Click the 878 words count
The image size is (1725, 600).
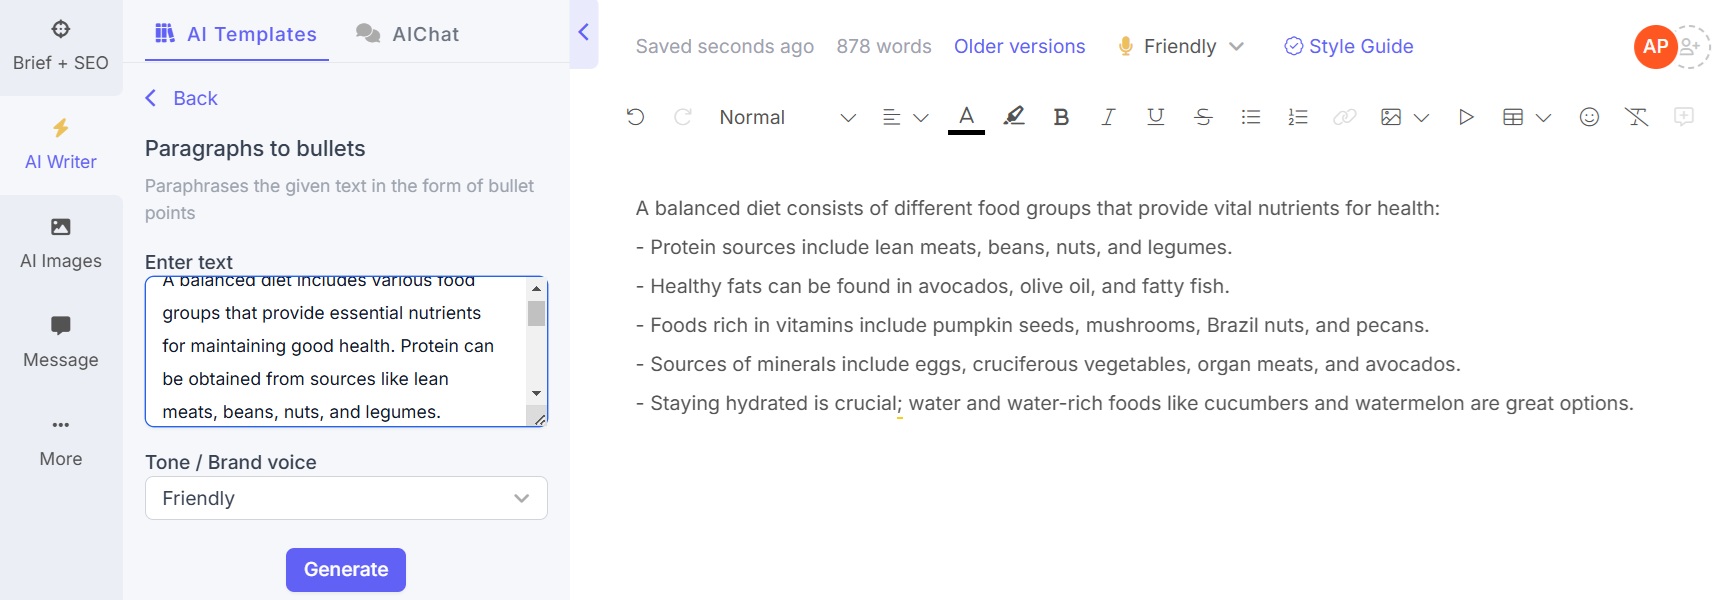pyautogui.click(x=884, y=46)
